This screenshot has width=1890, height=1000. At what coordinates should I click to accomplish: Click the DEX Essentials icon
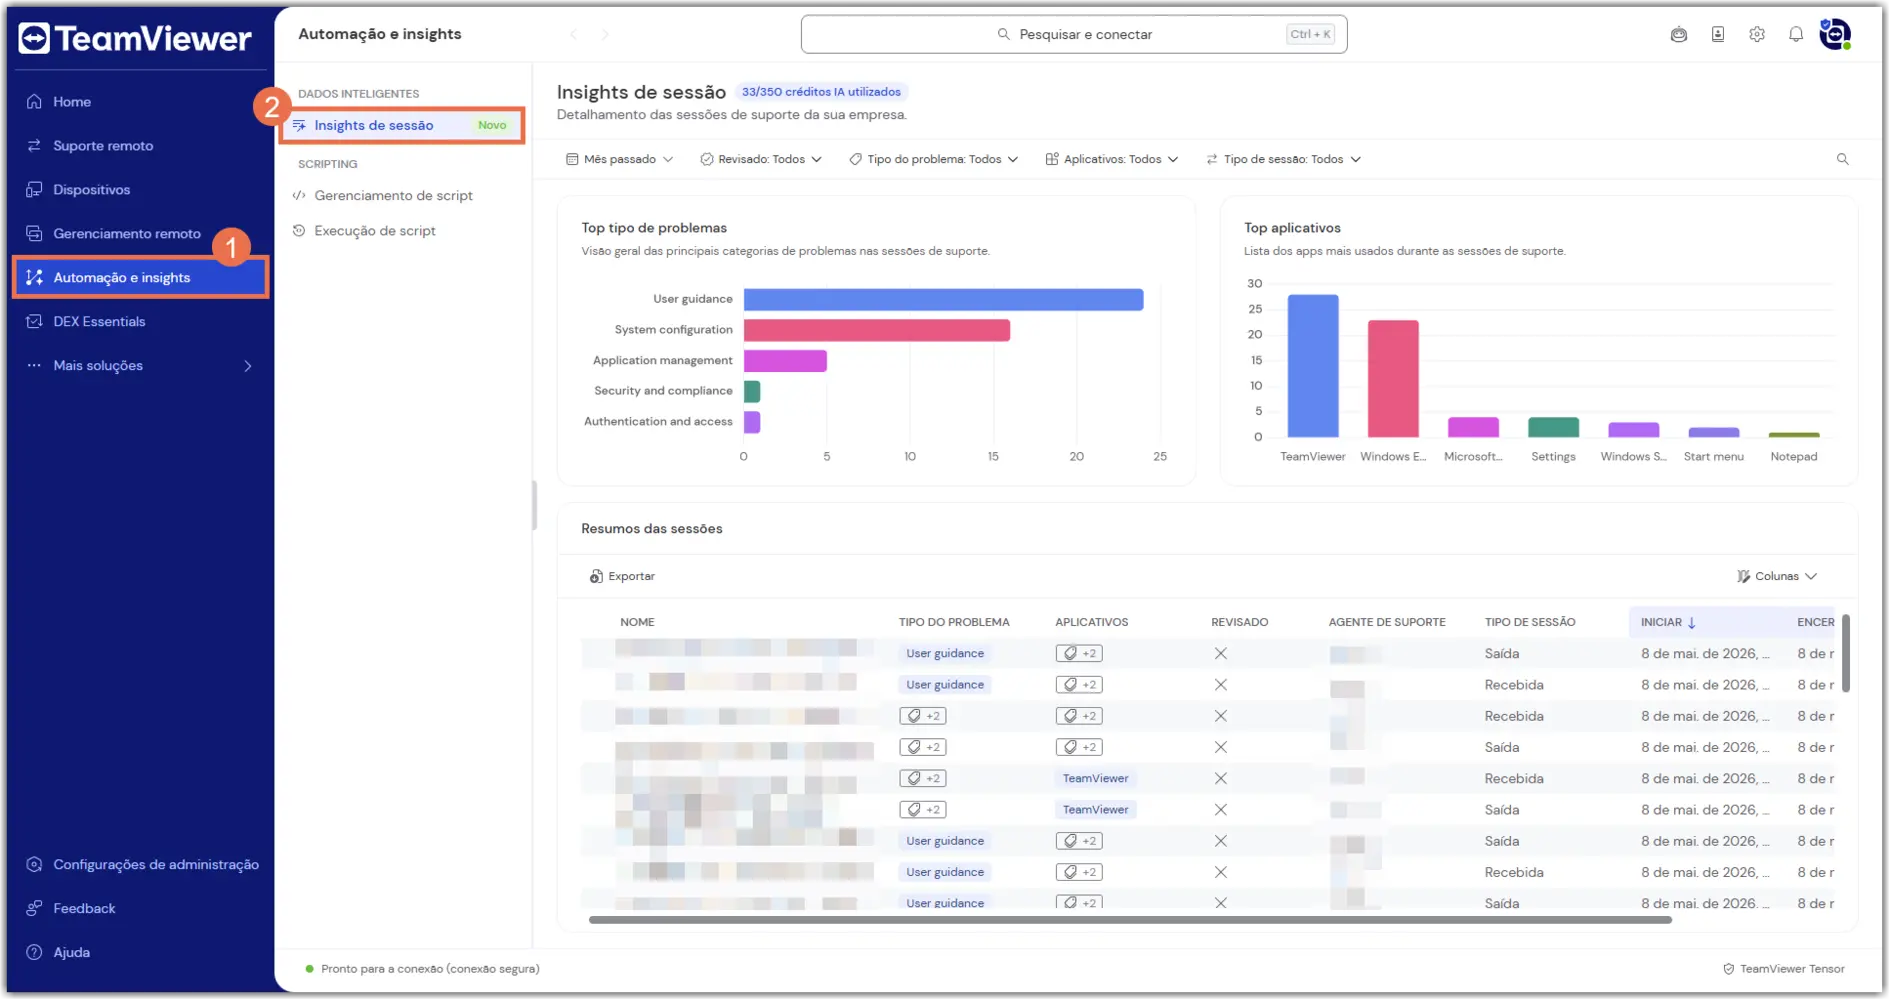(34, 321)
